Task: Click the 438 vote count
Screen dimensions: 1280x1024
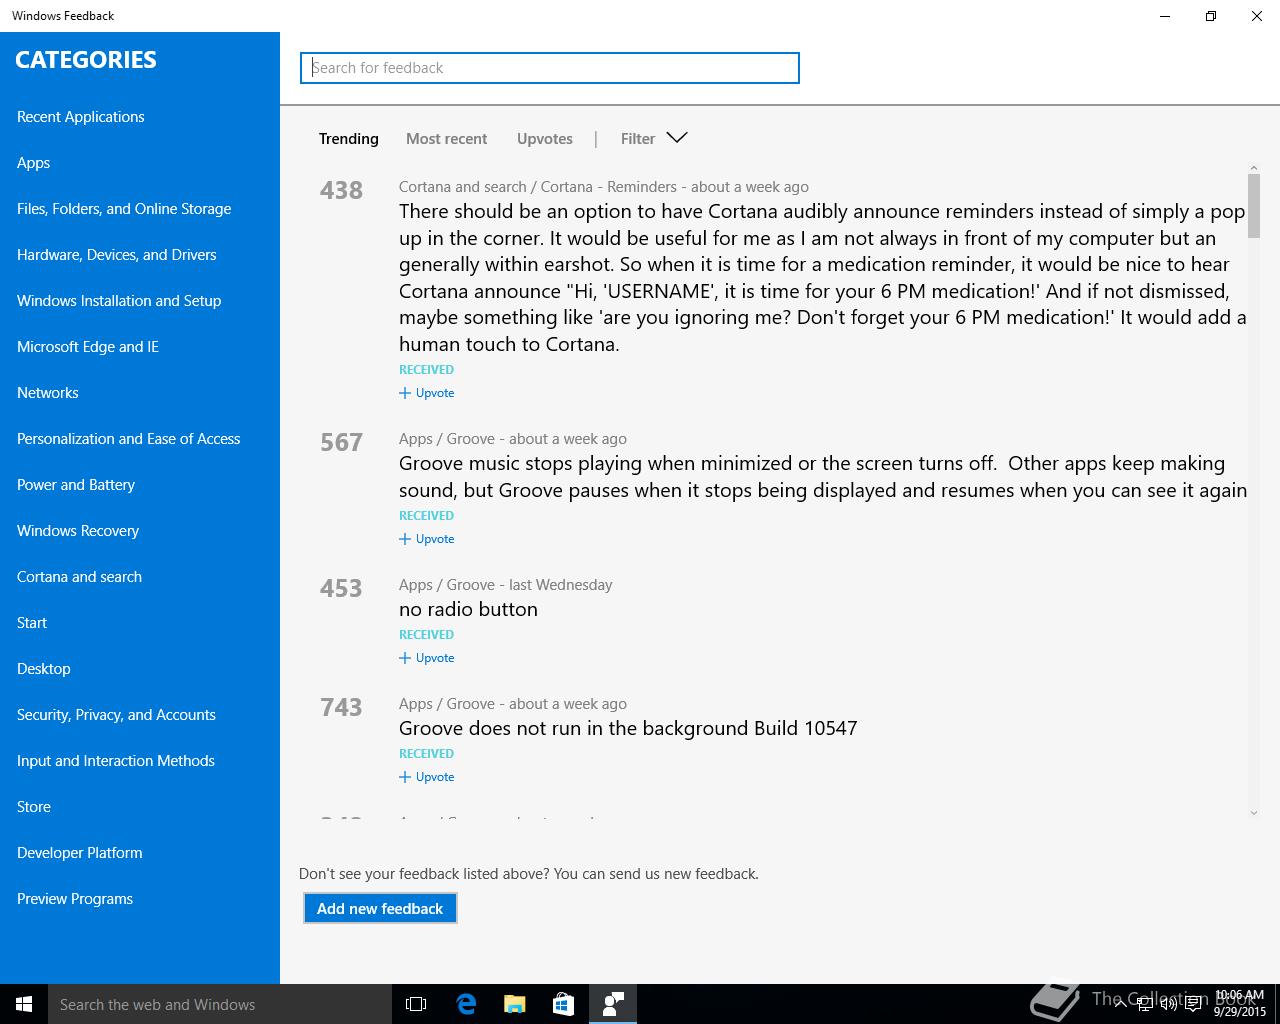Action: 341,190
